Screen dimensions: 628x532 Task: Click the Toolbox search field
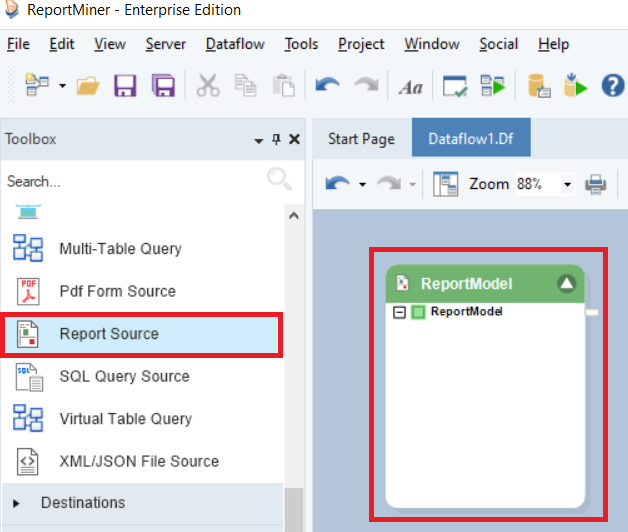(130, 181)
